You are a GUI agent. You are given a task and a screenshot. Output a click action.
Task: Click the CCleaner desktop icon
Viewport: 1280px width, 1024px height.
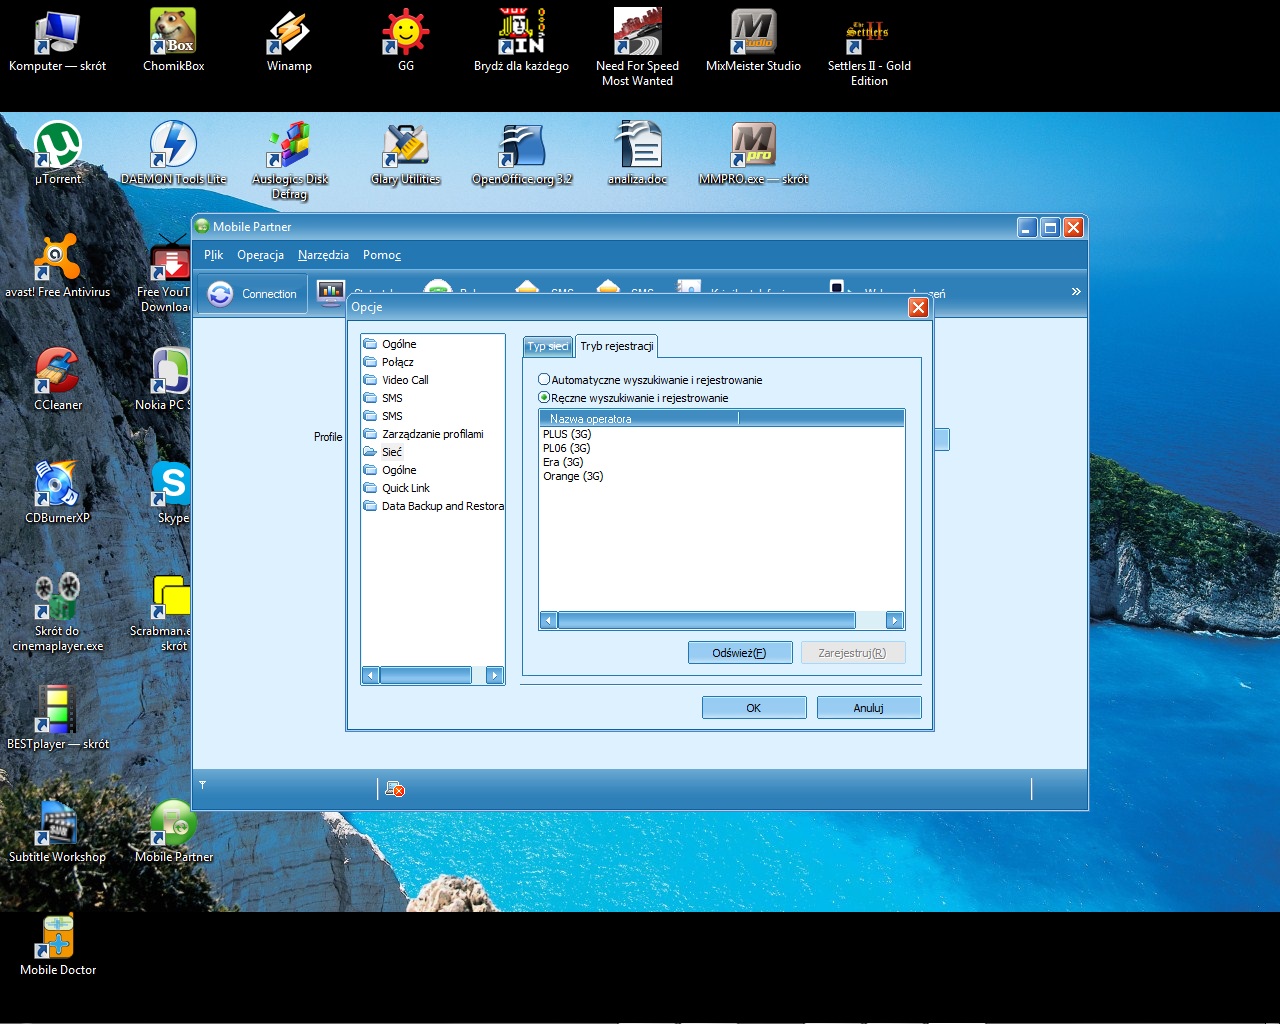pyautogui.click(x=57, y=372)
